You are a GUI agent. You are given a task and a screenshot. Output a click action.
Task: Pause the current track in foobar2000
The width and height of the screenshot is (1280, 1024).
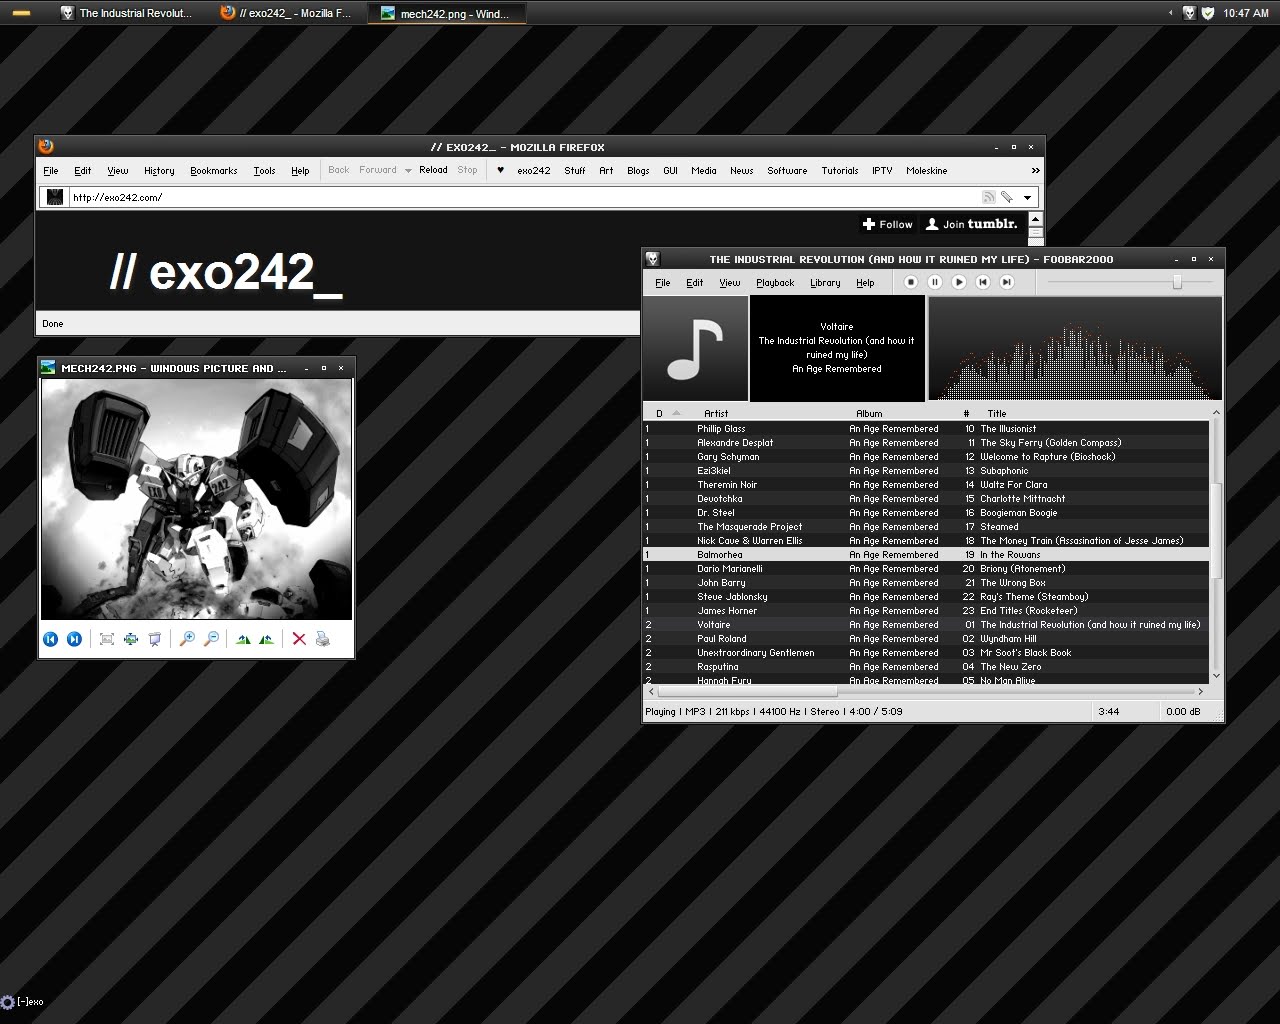click(x=935, y=283)
